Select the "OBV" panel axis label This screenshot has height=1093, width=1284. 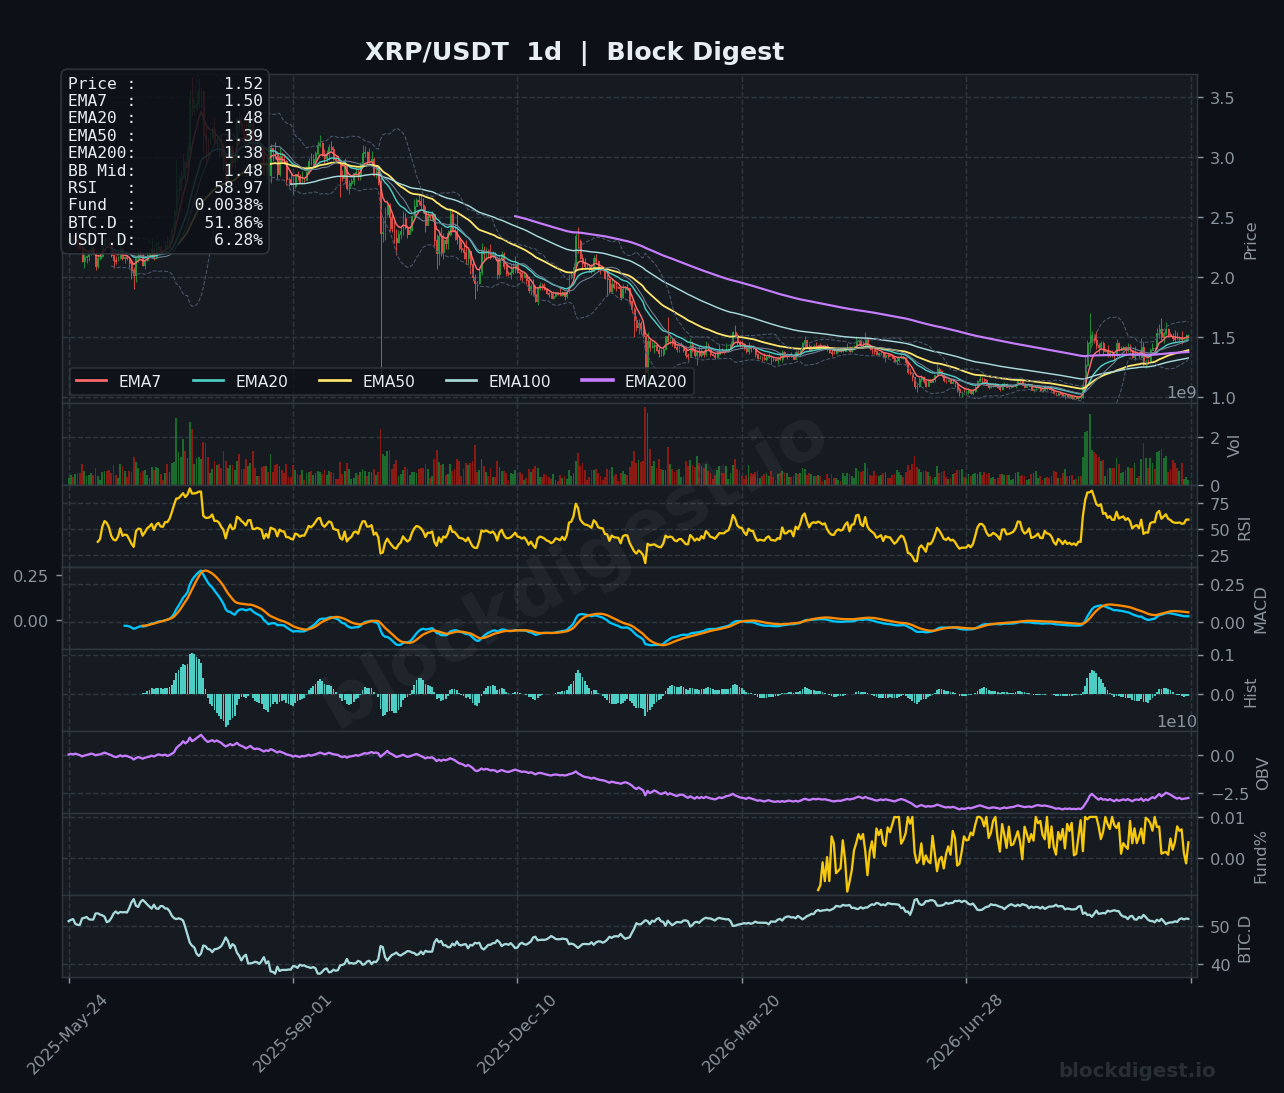(x=1262, y=774)
